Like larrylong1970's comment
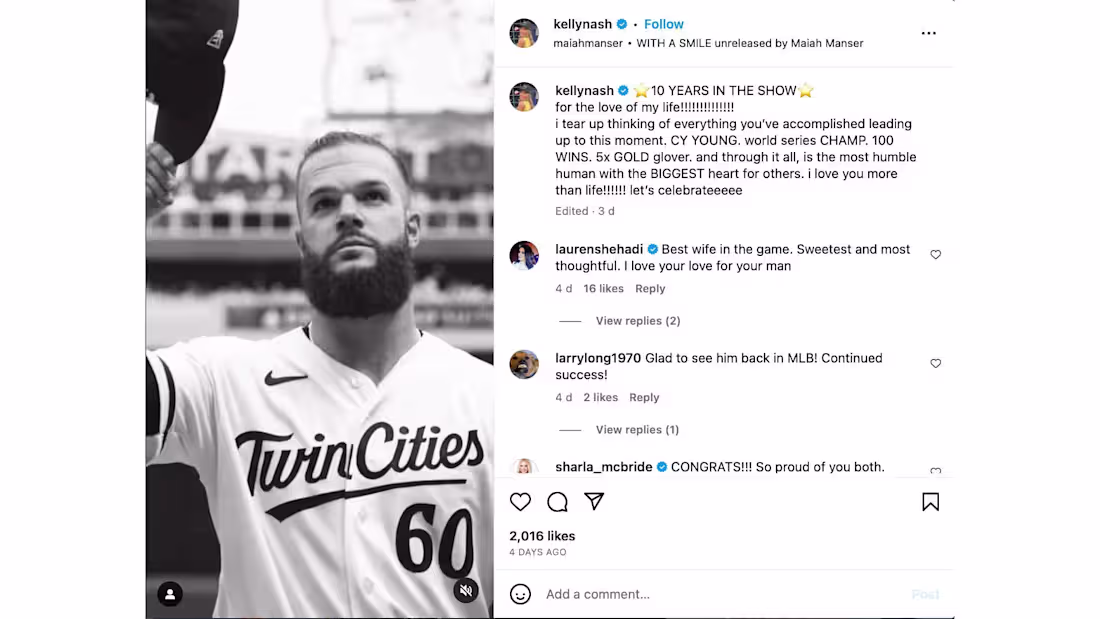This screenshot has height=619, width=1100. click(936, 364)
